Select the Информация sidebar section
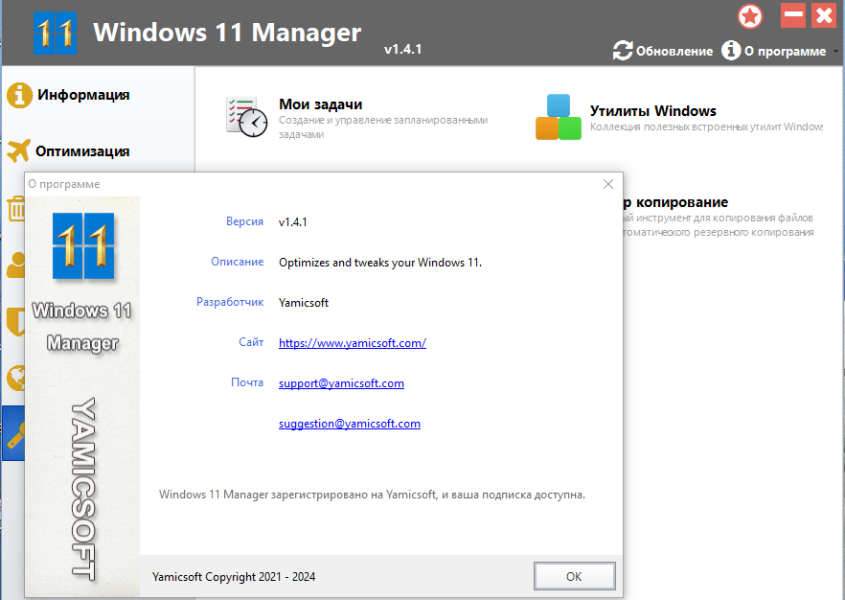Screen dimensions: 845x600 (84, 95)
